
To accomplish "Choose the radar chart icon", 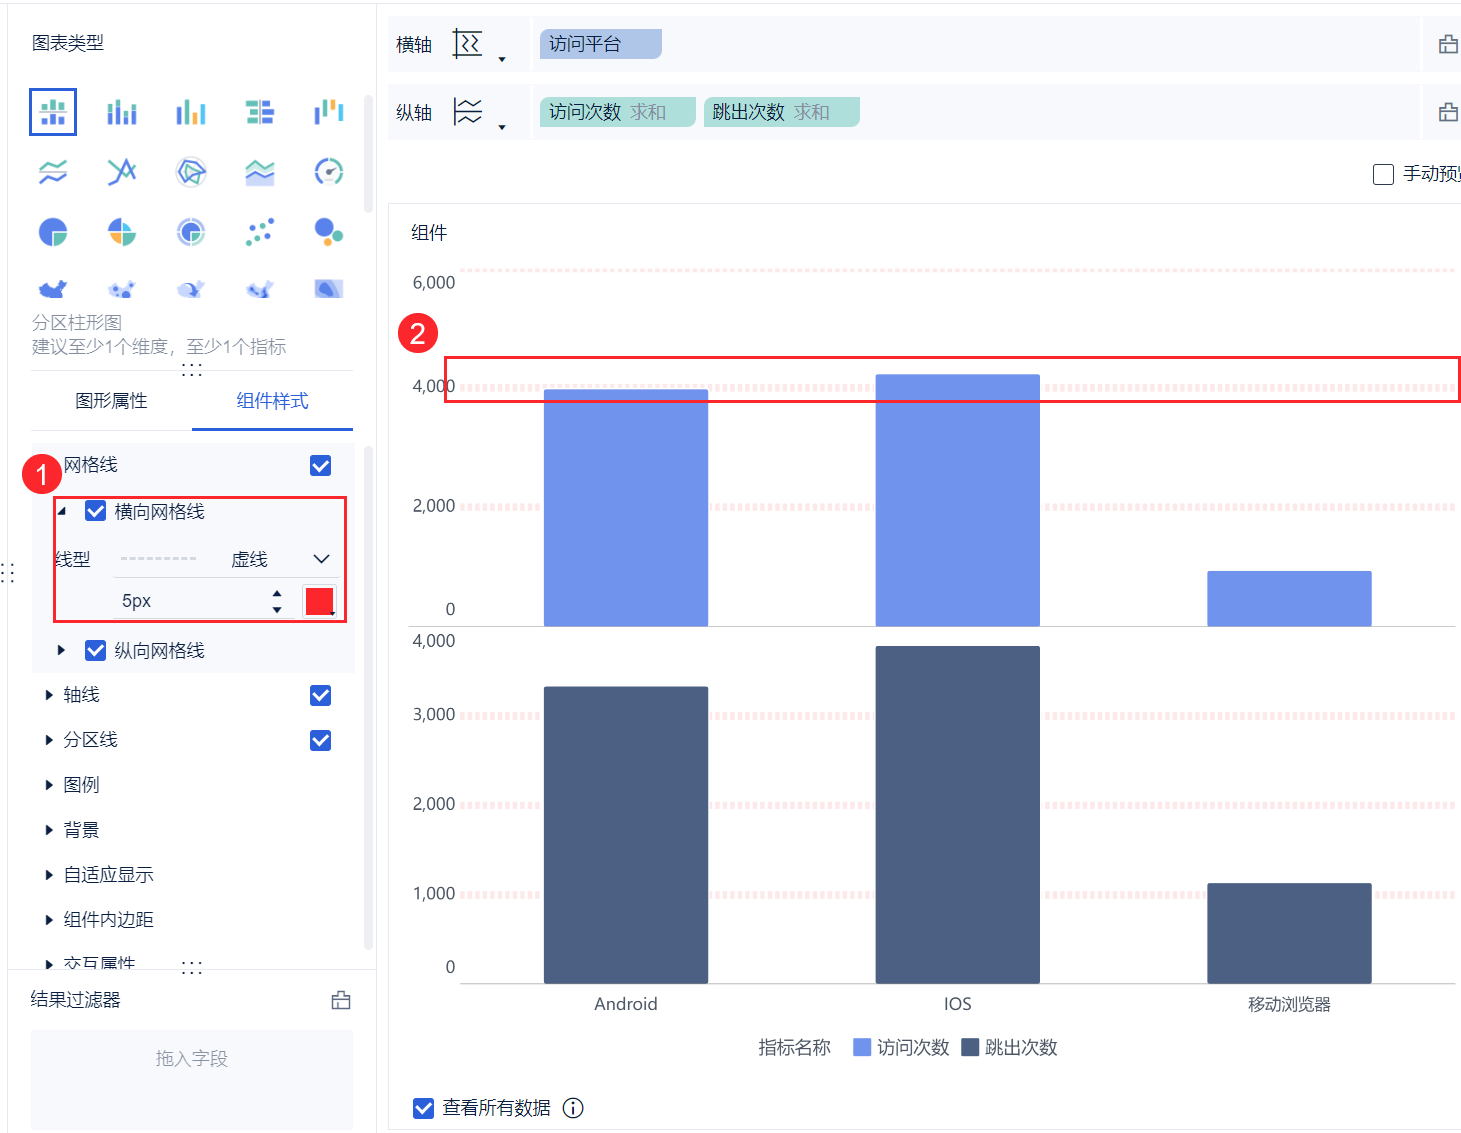I will click(x=191, y=172).
